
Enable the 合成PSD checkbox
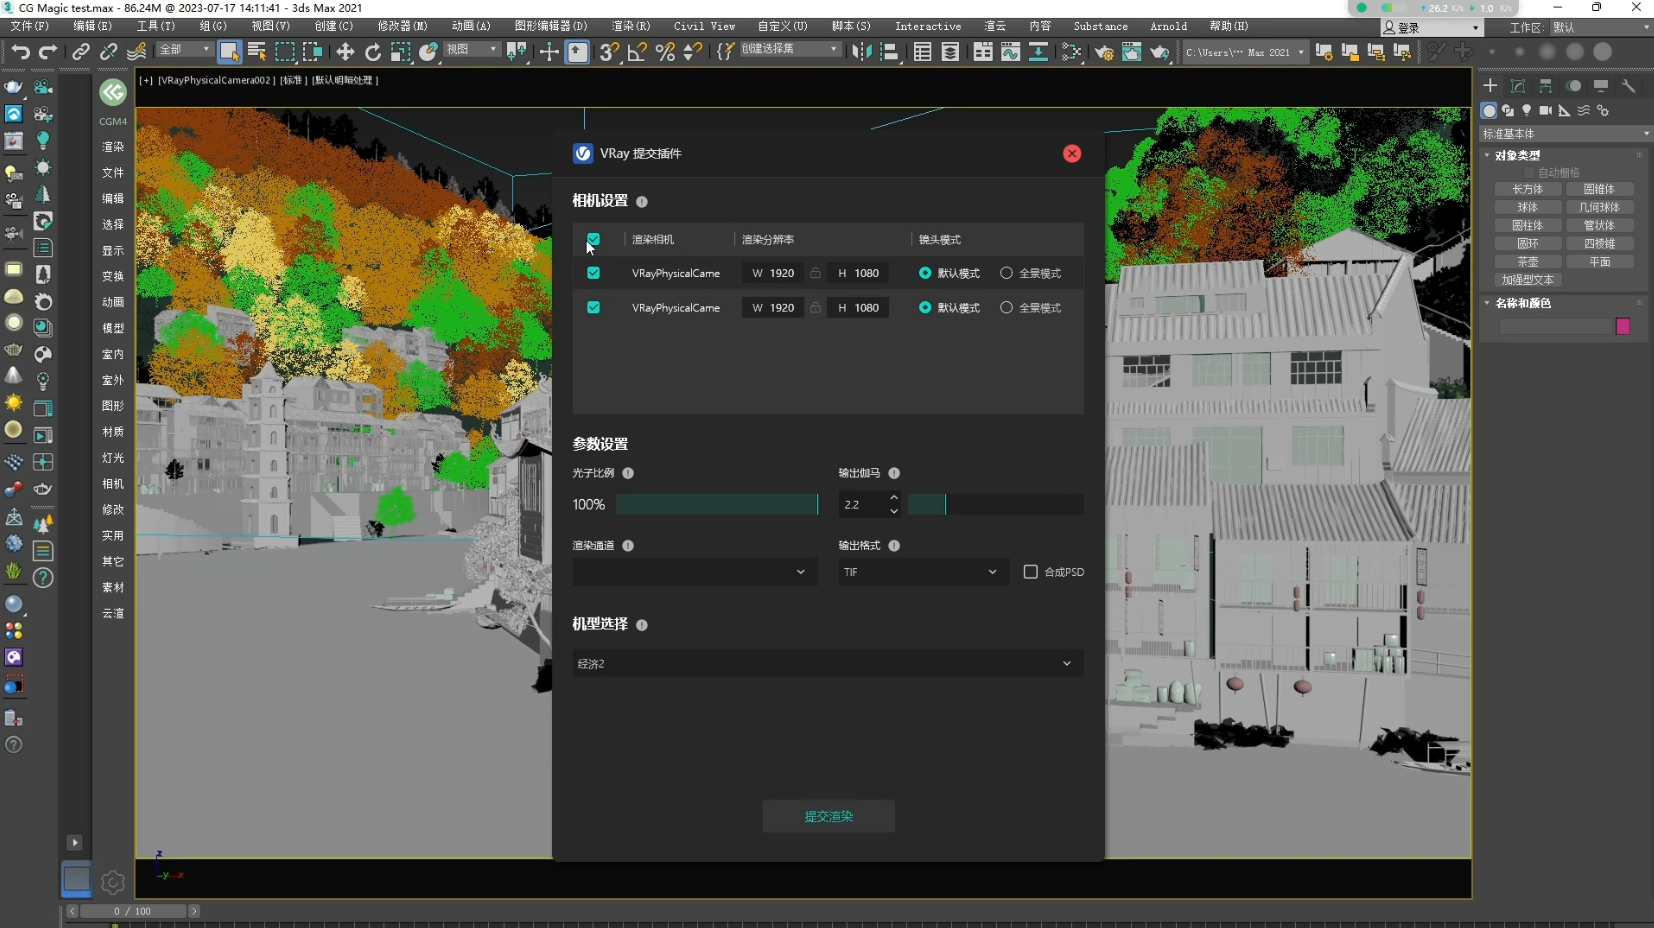(x=1030, y=572)
